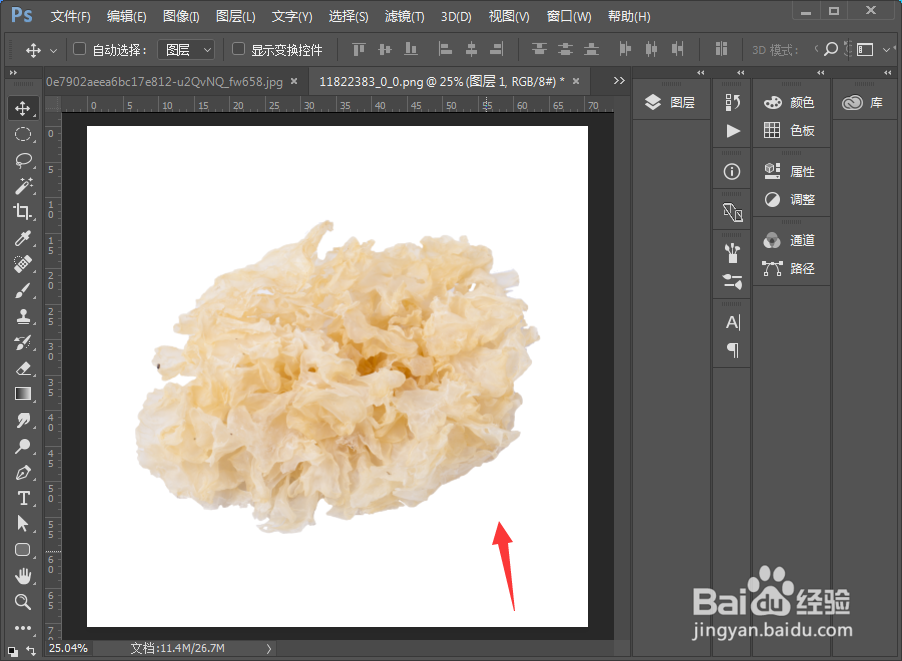Viewport: 902px width, 661px height.
Task: Select the Path Selection tool
Action: coord(23,524)
